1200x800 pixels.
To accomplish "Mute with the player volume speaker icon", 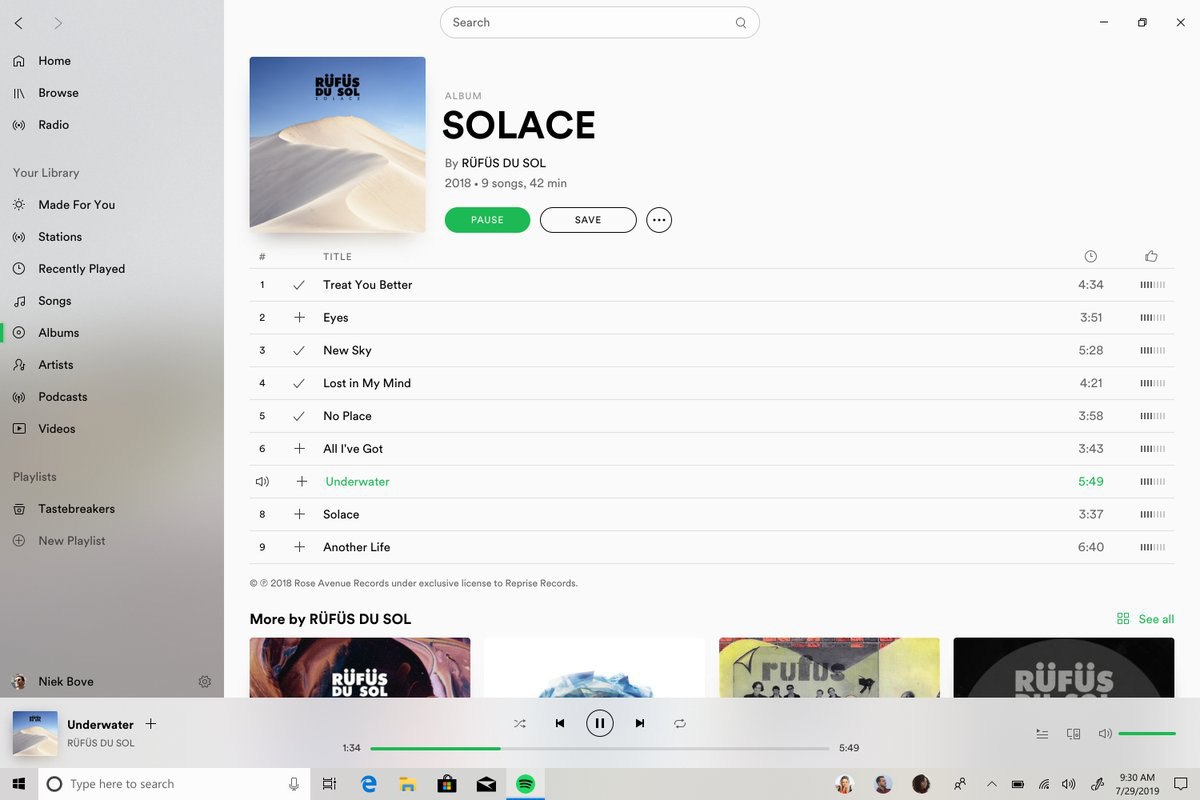I will pyautogui.click(x=1105, y=734).
